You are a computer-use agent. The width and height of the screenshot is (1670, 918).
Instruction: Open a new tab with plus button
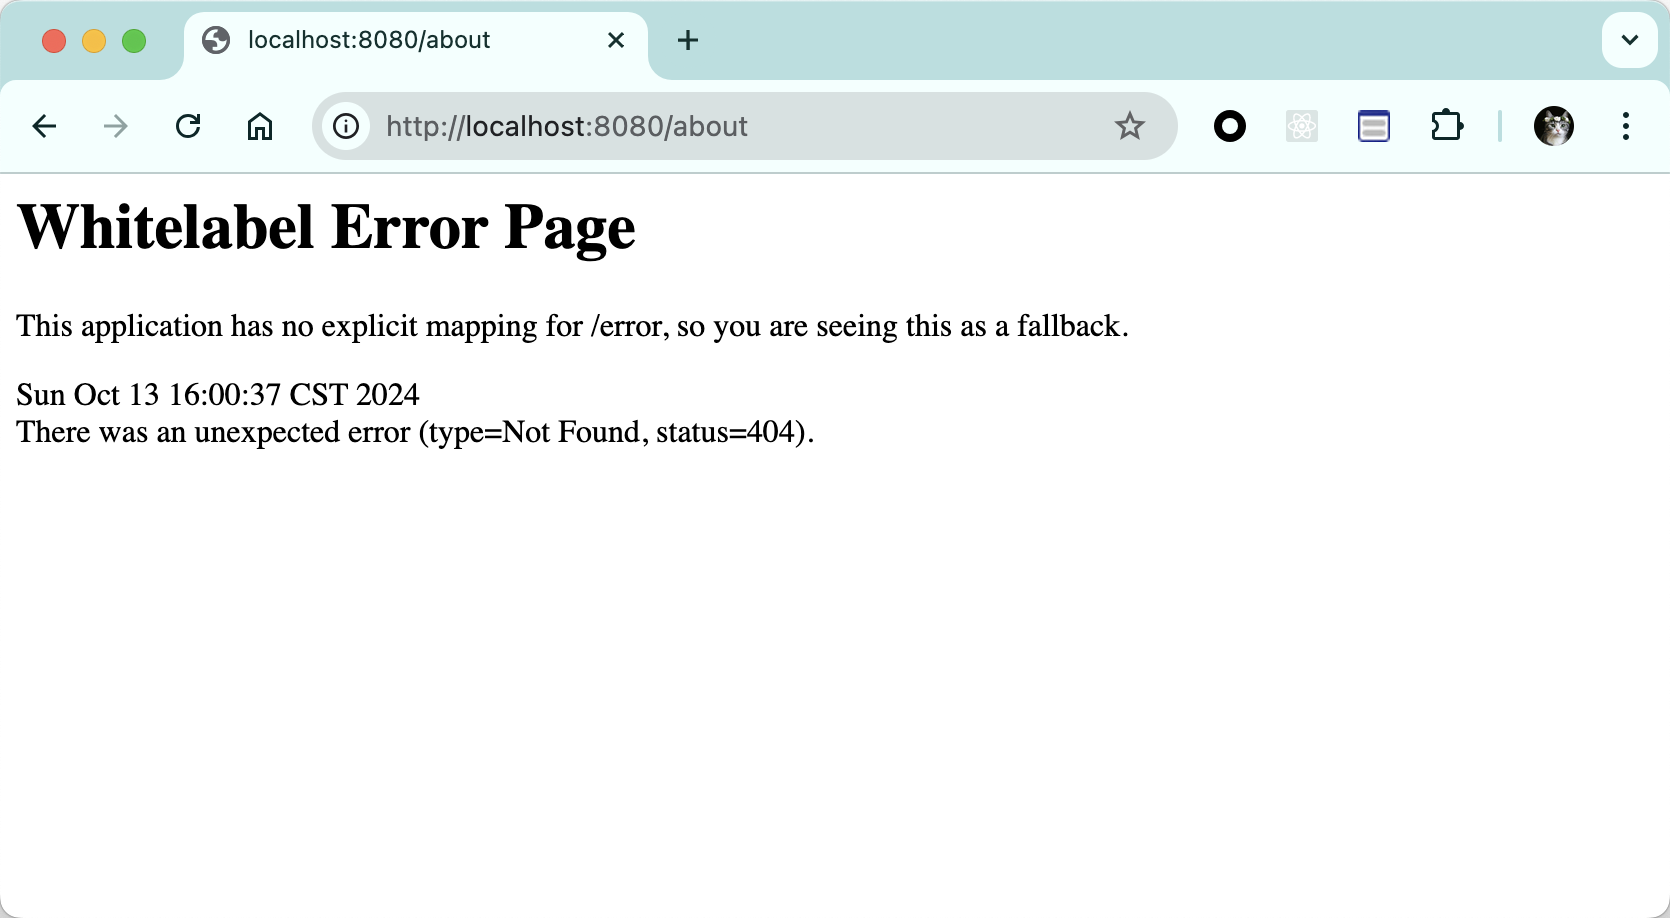point(687,40)
